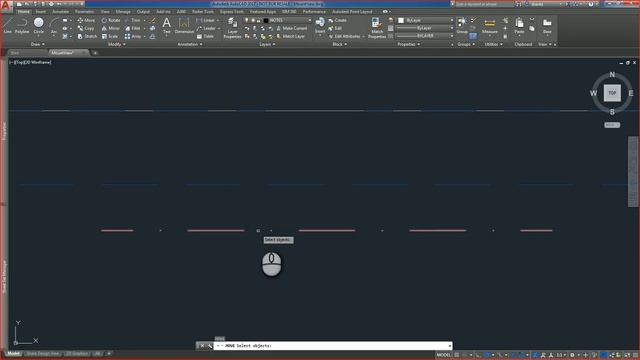
Task: Click the help search field
Action: (484, 4)
